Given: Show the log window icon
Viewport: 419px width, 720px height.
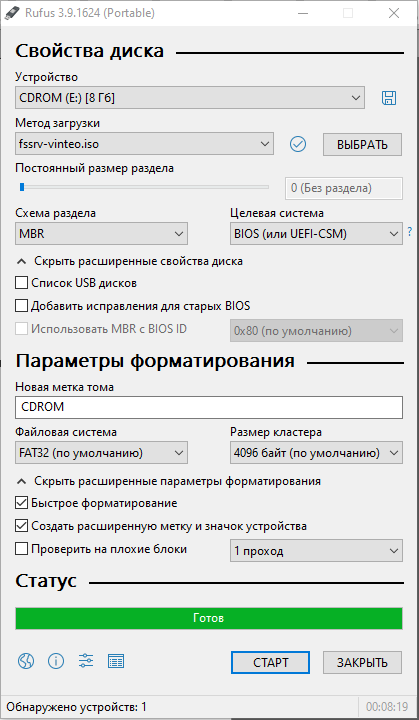Looking at the screenshot, I should 116,661.
